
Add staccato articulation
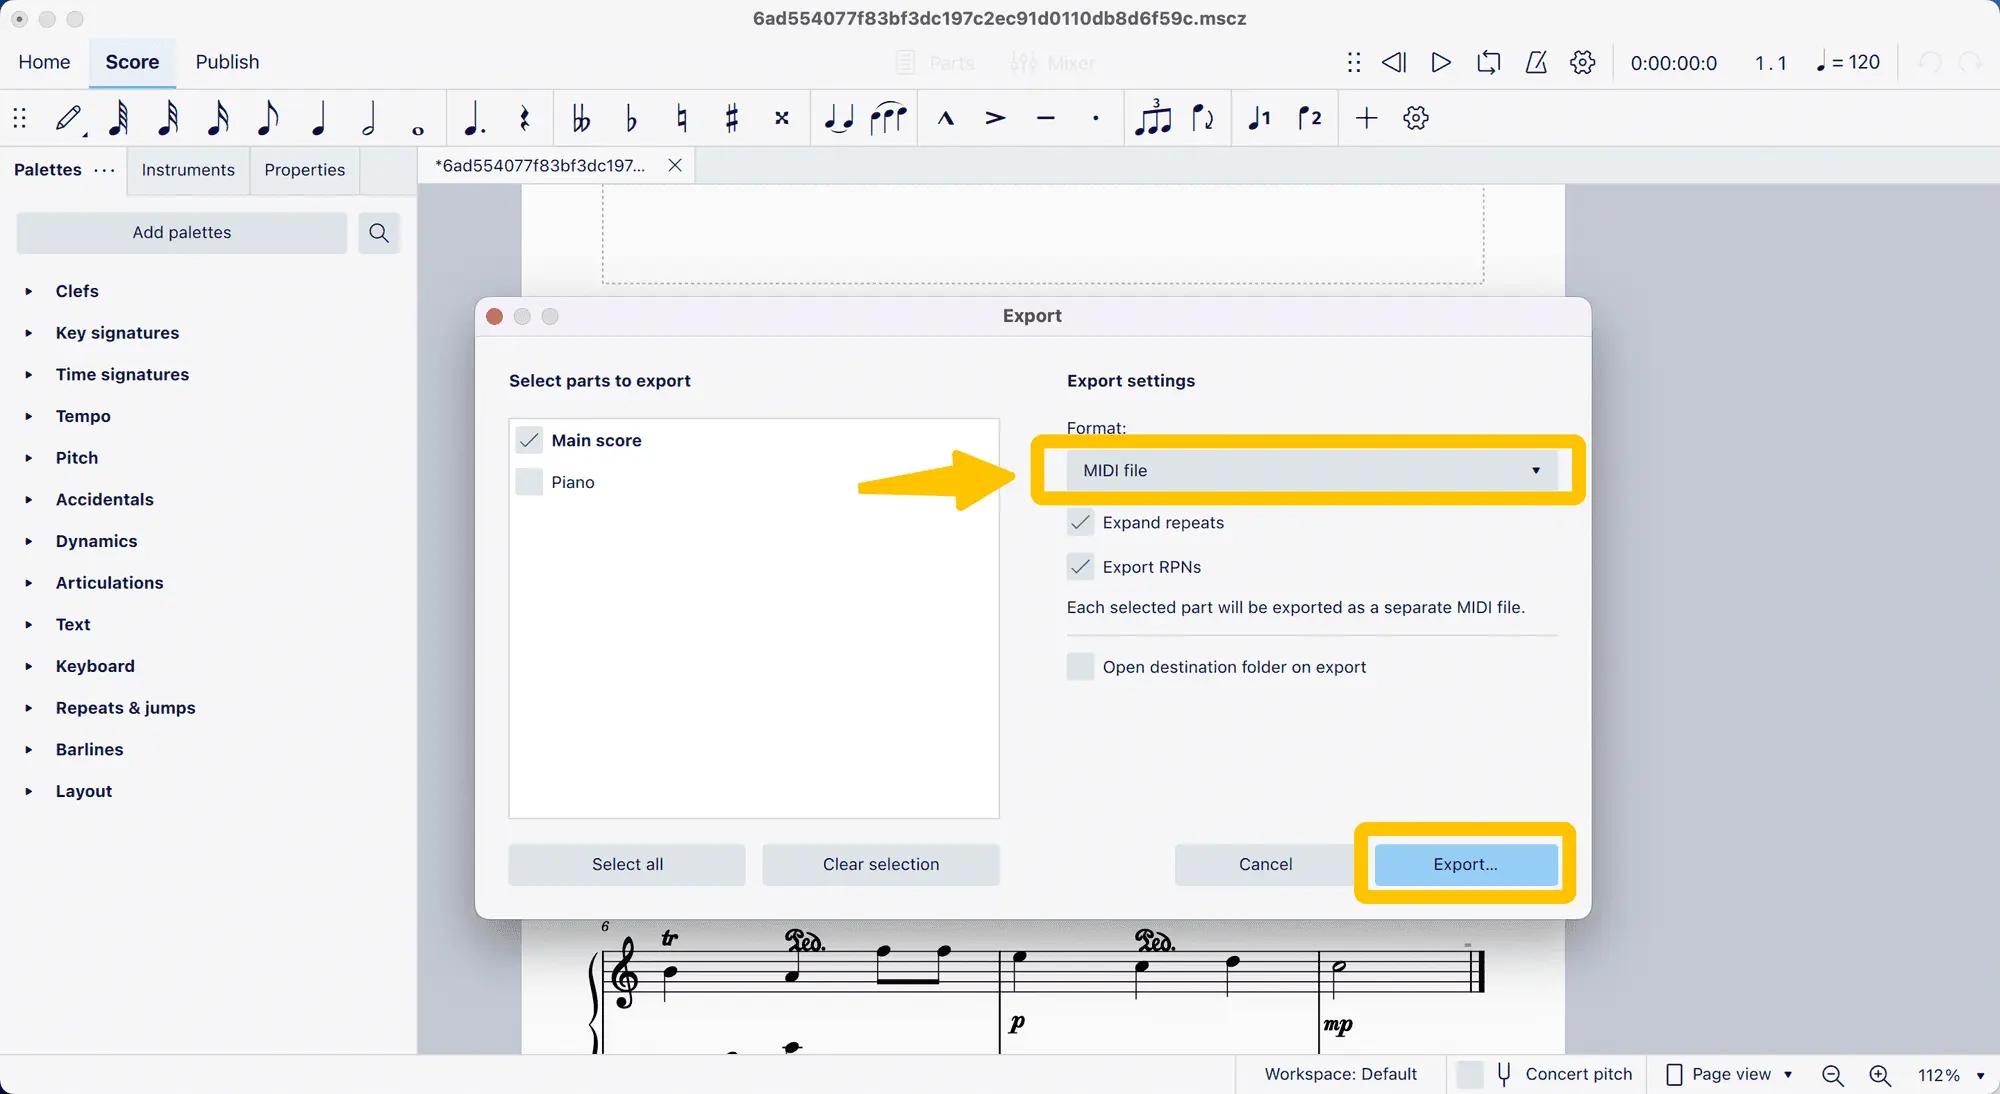[1096, 118]
